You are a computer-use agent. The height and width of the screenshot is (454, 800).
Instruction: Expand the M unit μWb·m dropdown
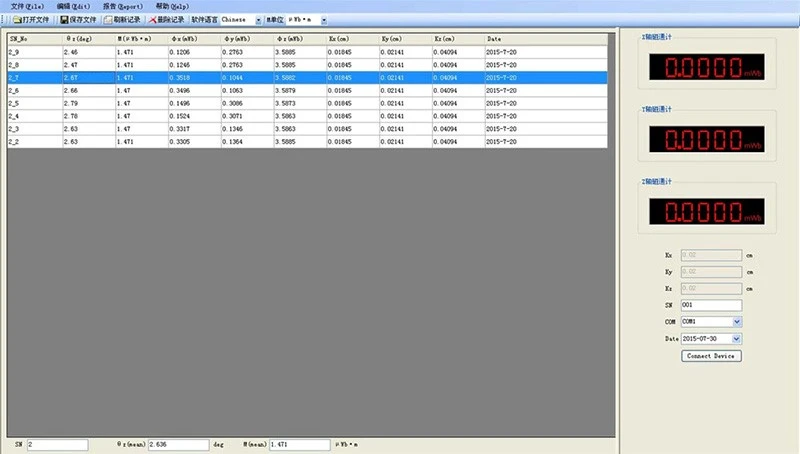[x=323, y=20]
